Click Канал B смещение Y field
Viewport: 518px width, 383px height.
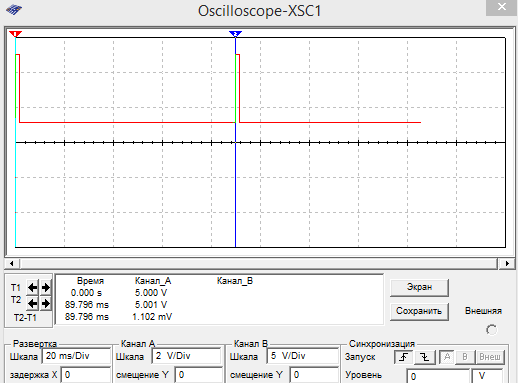coord(314,375)
